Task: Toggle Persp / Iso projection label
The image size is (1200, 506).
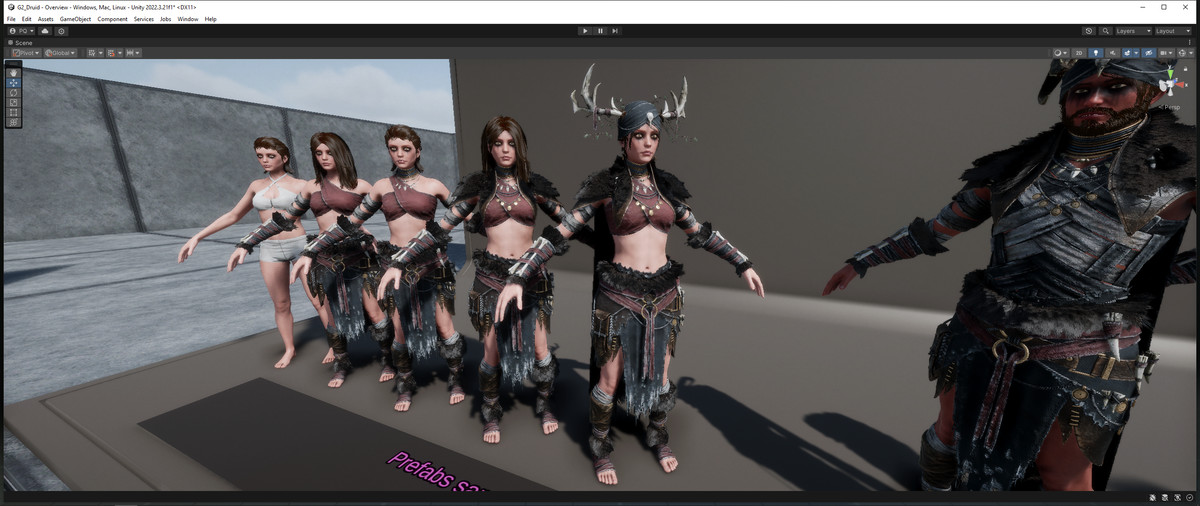Action: (1170, 107)
